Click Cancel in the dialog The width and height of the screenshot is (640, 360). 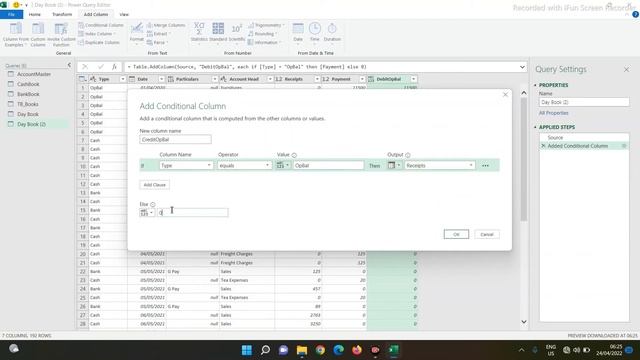(487, 234)
